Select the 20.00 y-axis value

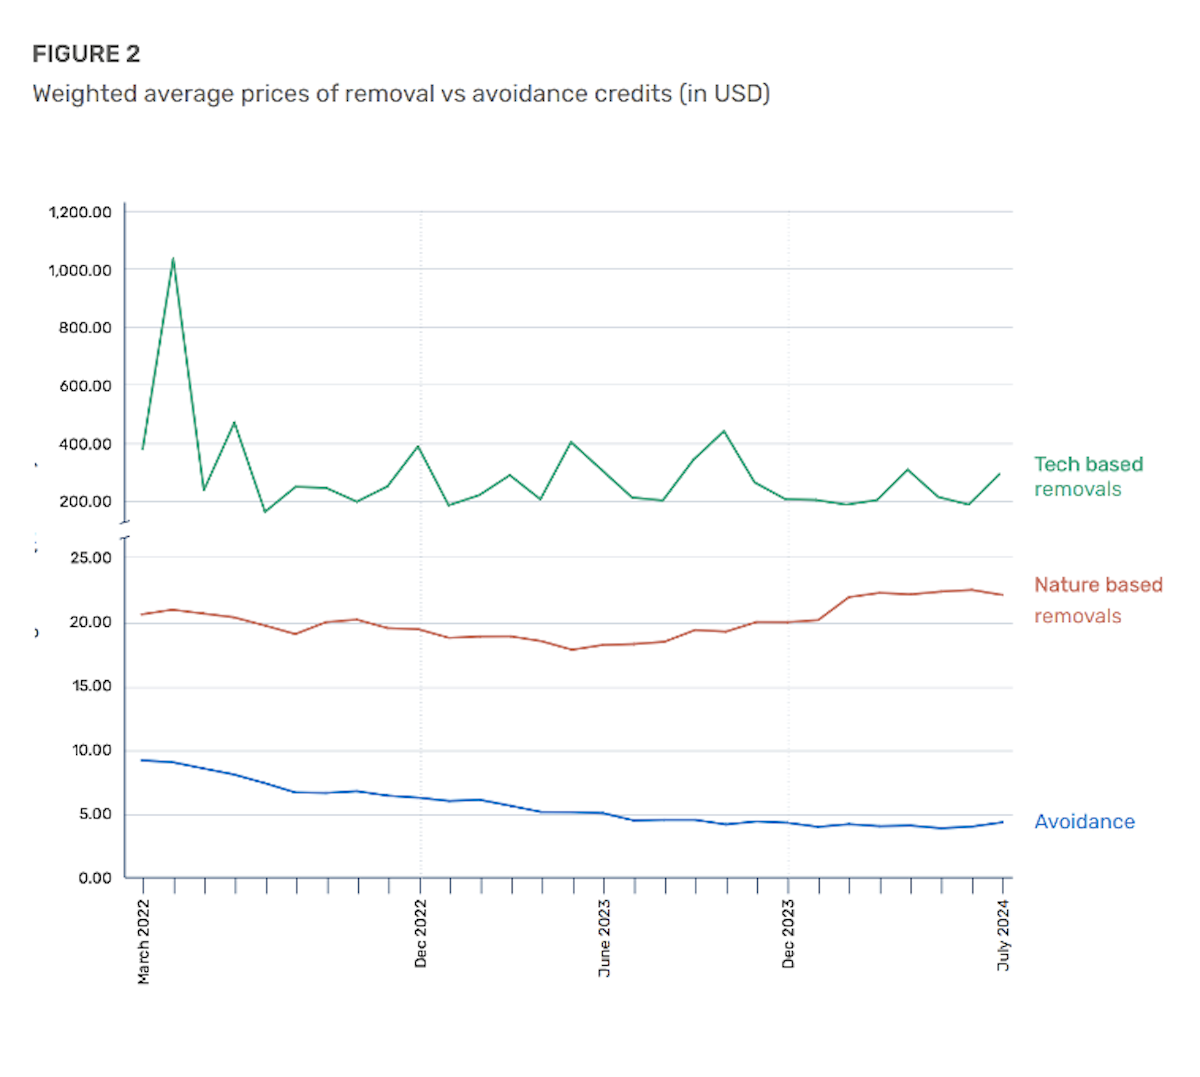click(x=91, y=622)
